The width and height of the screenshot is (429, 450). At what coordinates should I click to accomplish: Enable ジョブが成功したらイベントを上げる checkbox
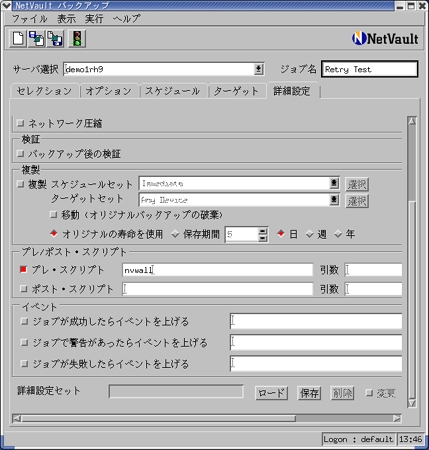[24, 321]
